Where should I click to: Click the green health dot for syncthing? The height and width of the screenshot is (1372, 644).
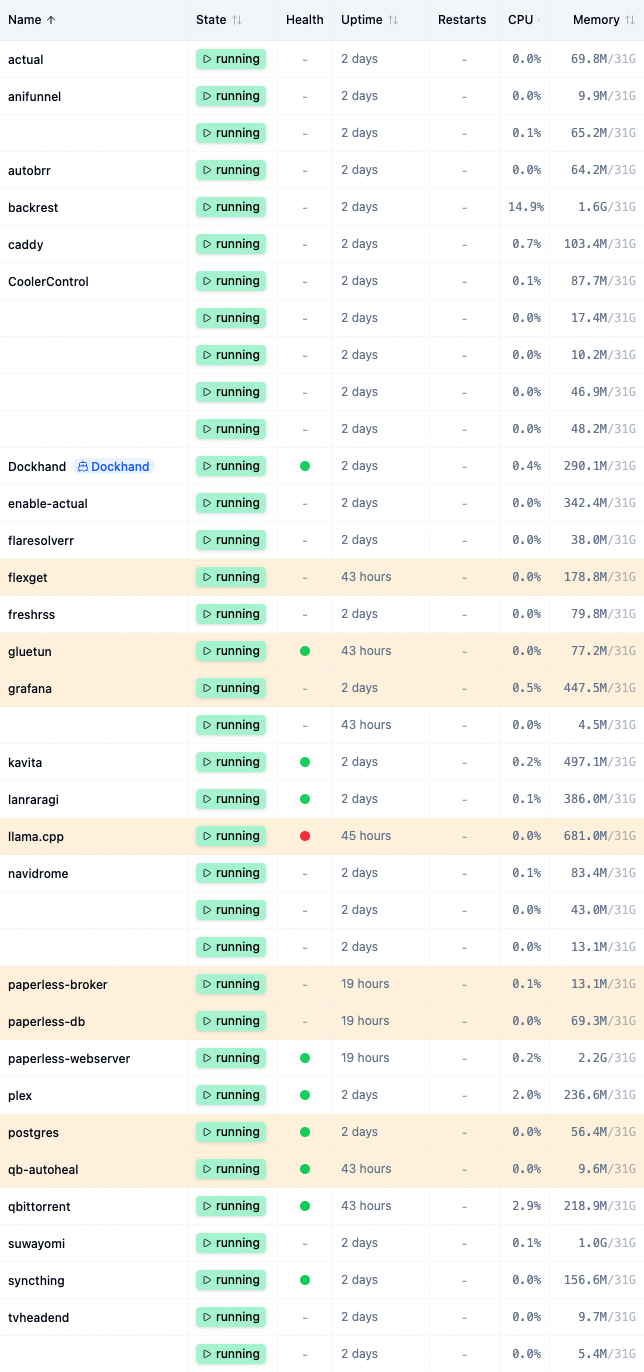pos(305,1280)
